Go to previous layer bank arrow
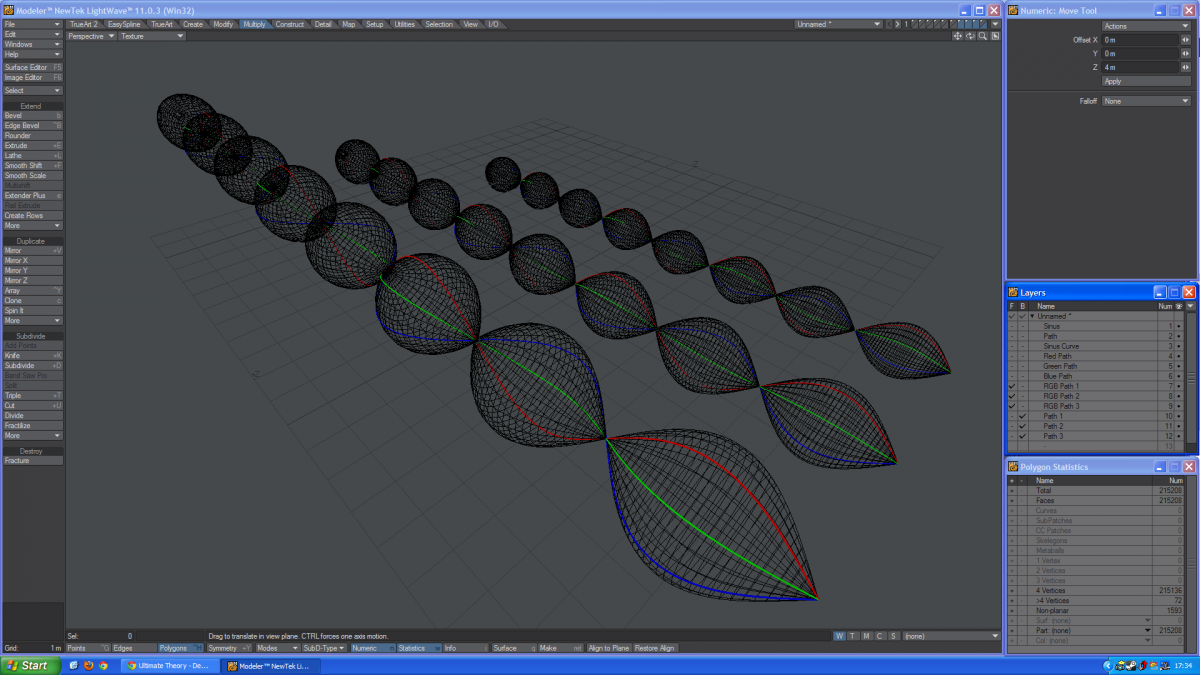Image resolution: width=1200 pixels, height=675 pixels. pyautogui.click(x=889, y=24)
